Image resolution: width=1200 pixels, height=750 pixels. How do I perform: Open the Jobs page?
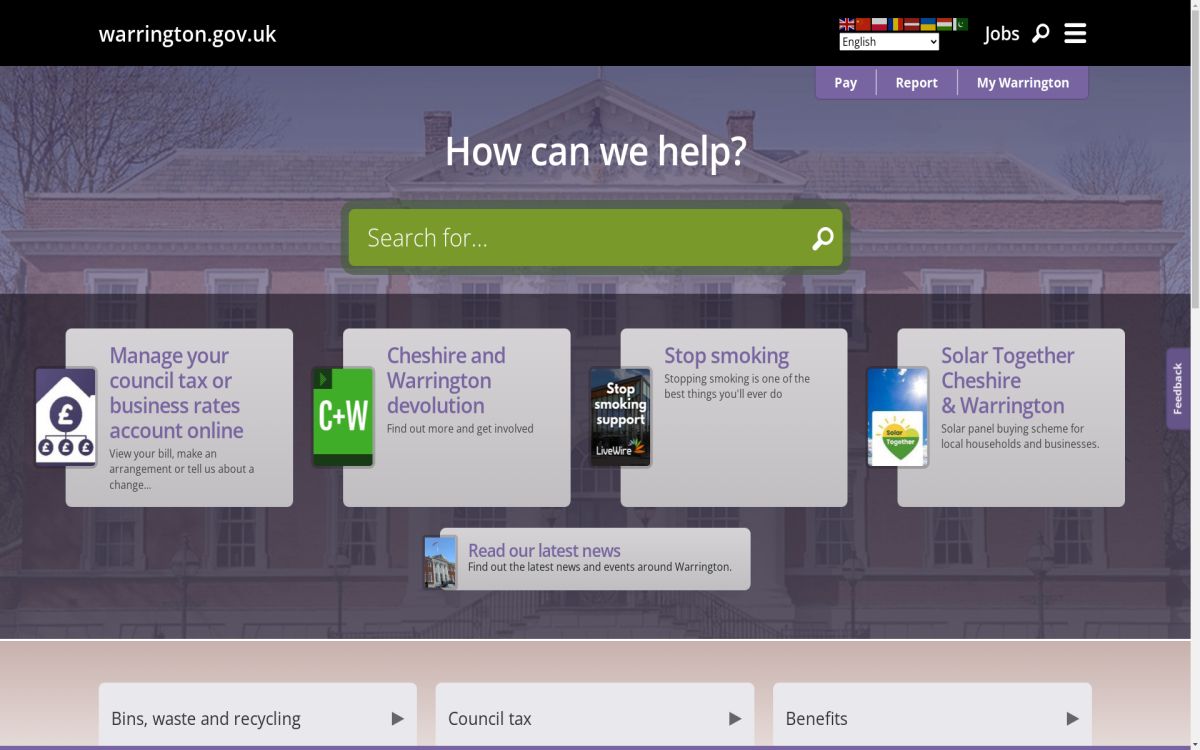(x=1001, y=33)
